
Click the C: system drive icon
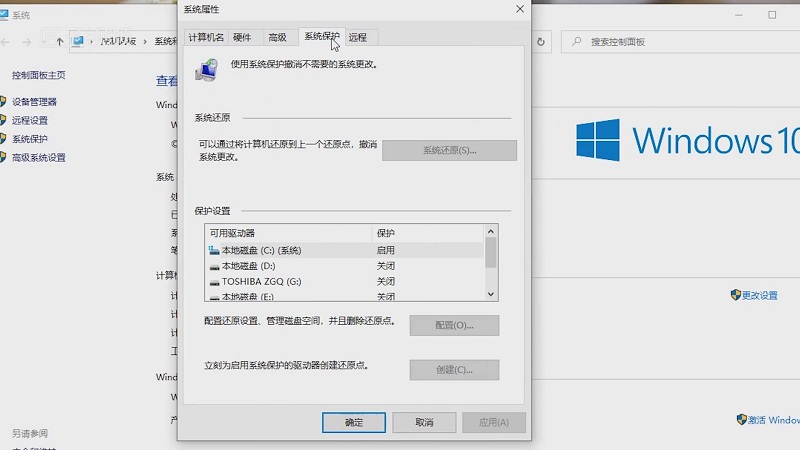pyautogui.click(x=214, y=251)
